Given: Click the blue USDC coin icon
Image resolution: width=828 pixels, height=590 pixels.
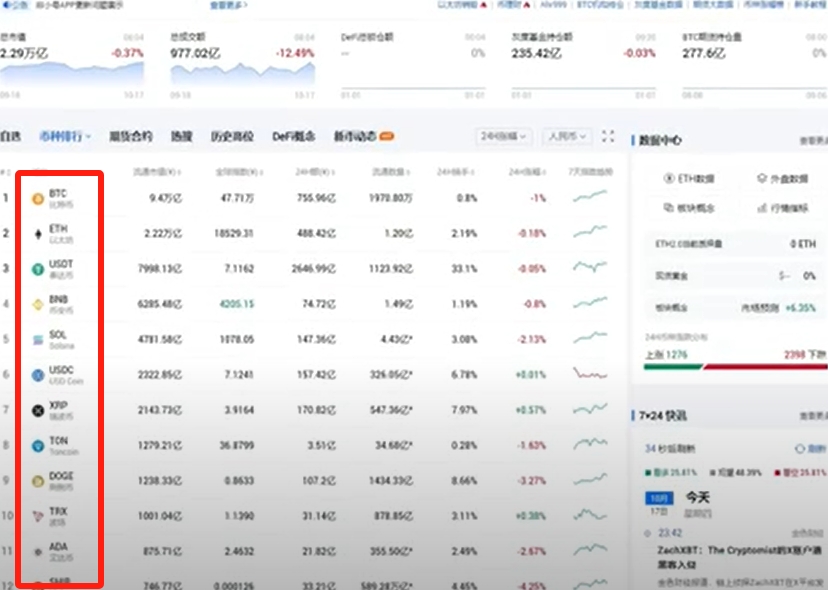Looking at the screenshot, I should click(37, 375).
